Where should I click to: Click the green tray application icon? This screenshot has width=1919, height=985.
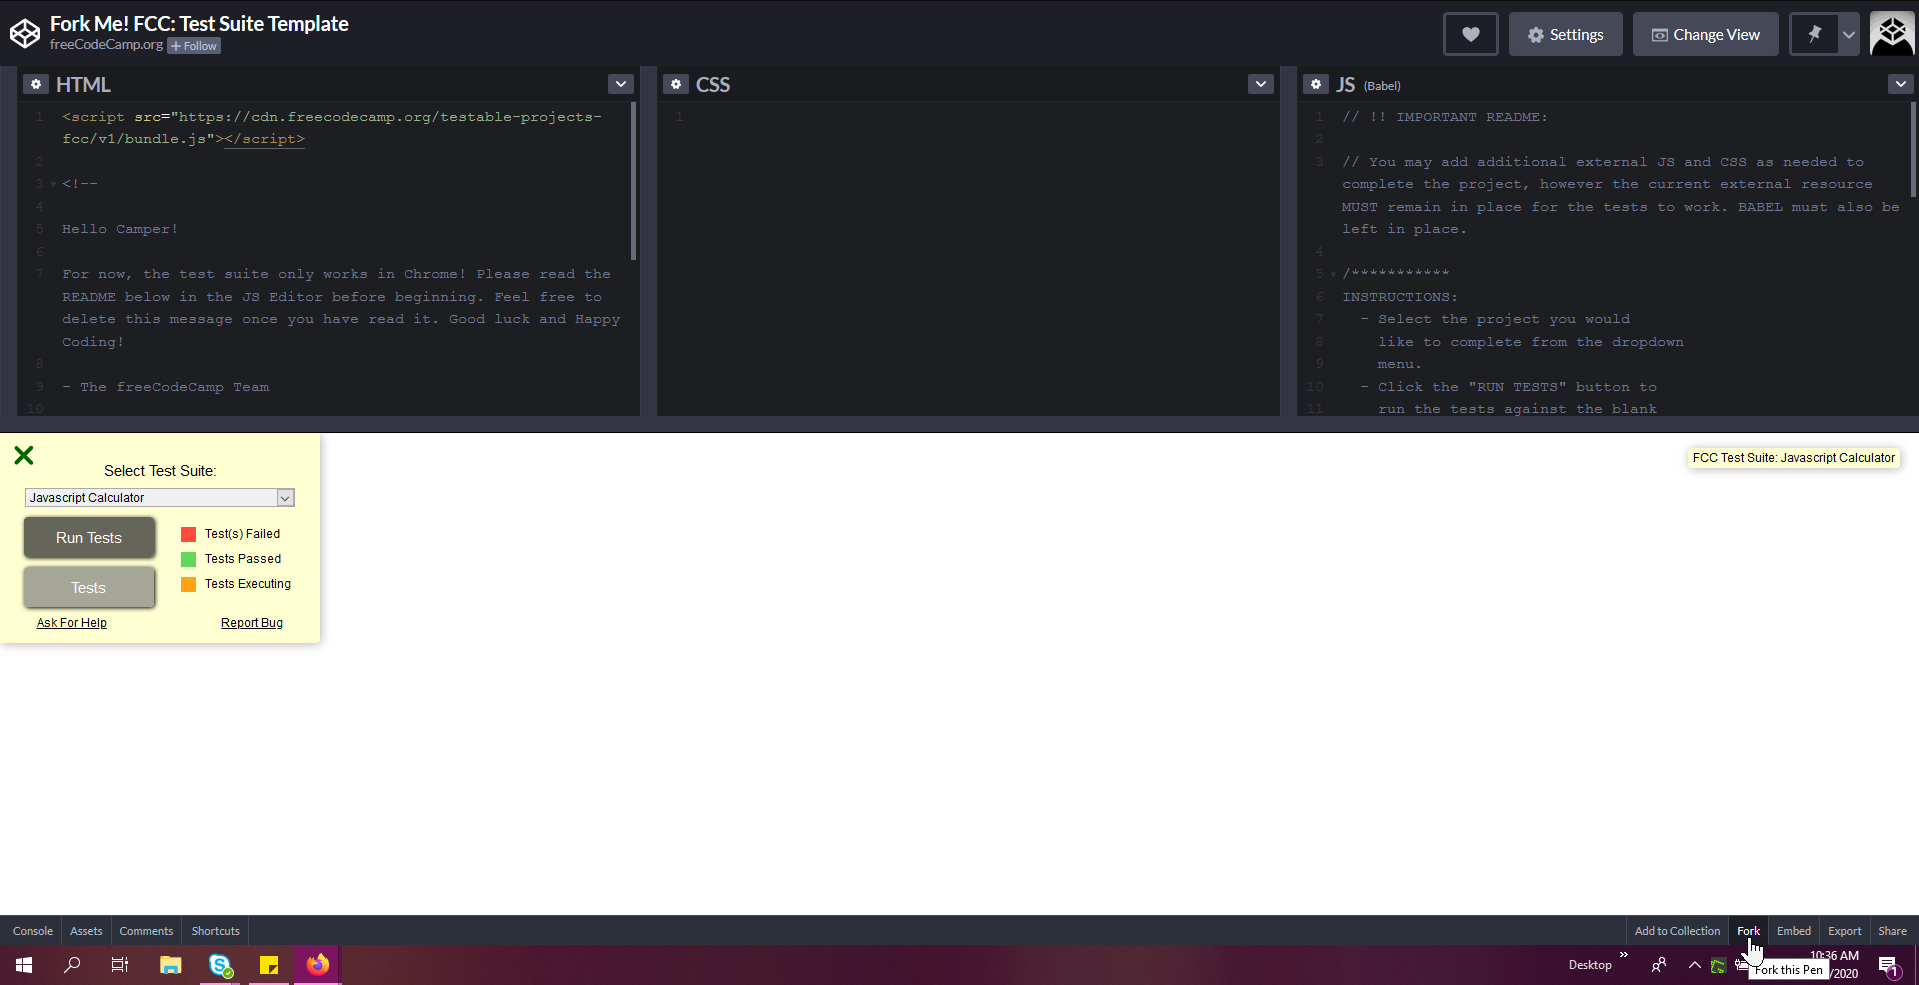tap(1718, 966)
